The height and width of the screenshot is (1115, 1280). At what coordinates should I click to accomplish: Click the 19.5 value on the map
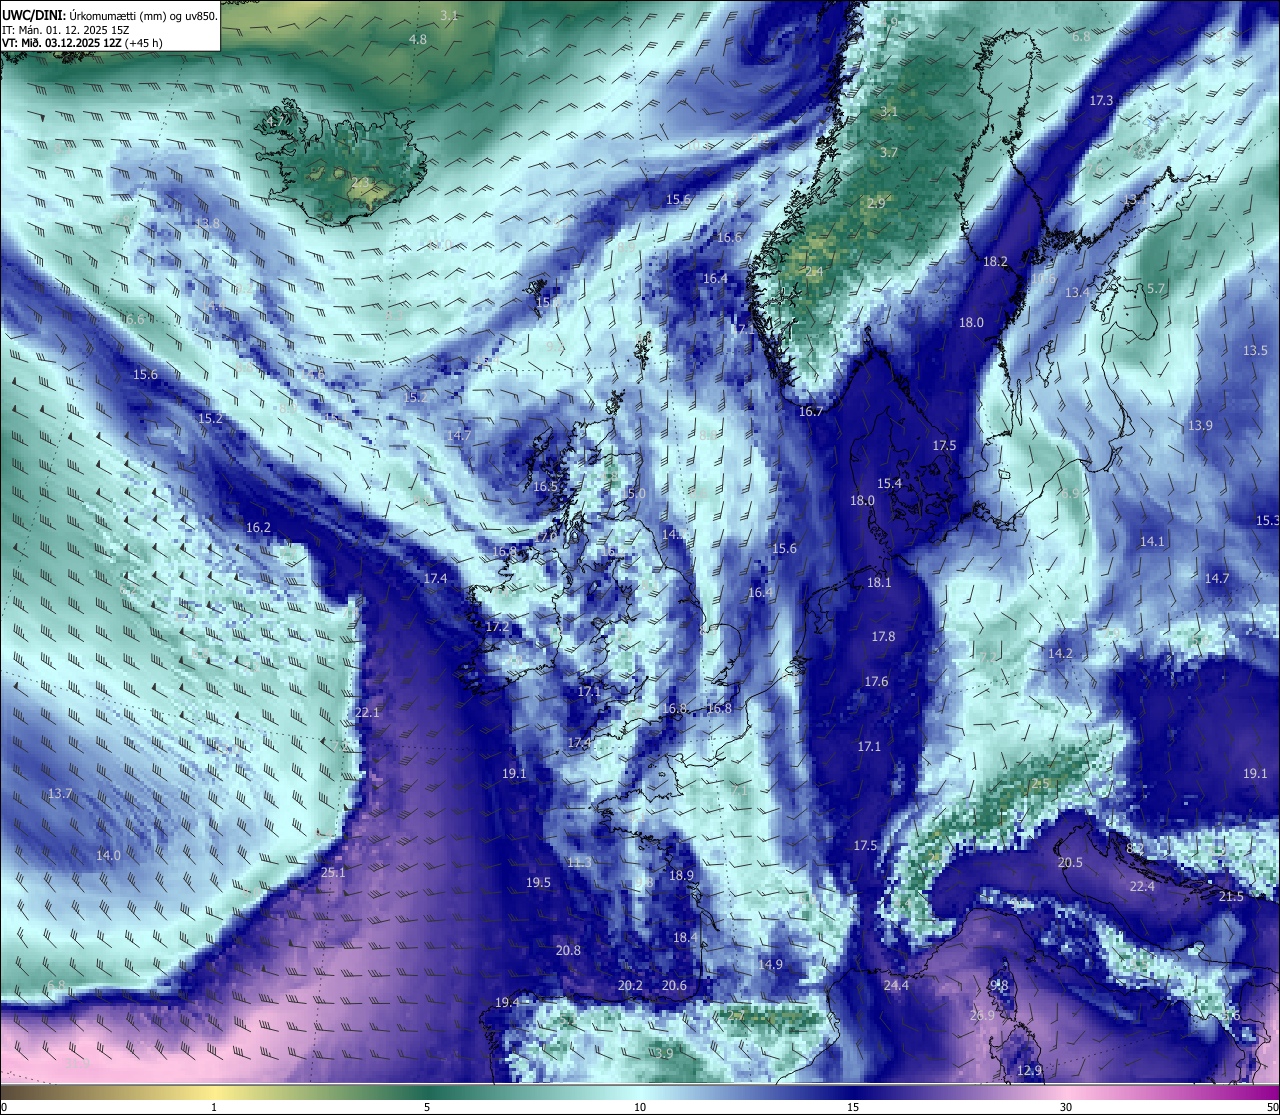(538, 882)
